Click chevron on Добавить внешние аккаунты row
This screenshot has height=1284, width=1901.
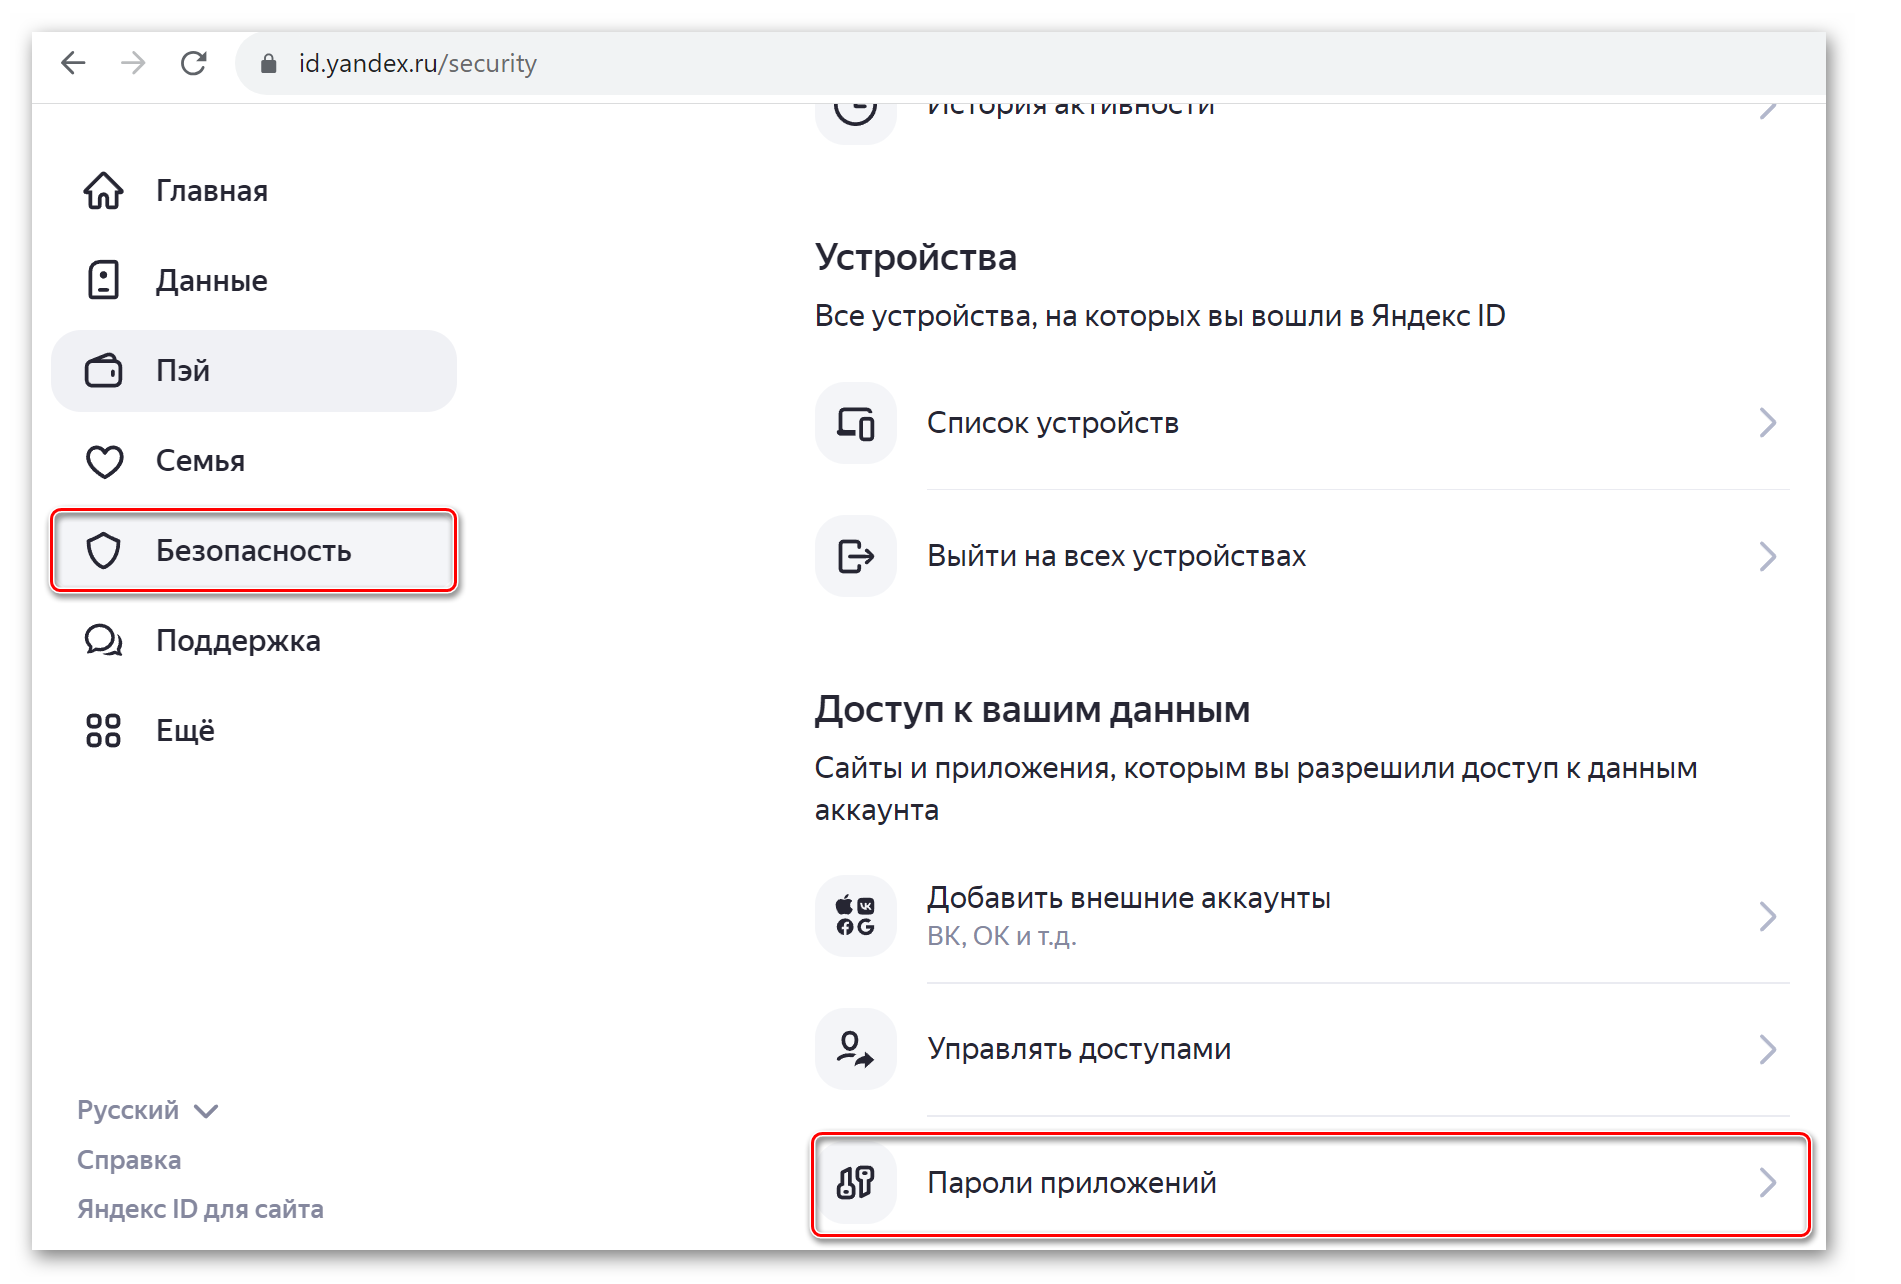1767,916
